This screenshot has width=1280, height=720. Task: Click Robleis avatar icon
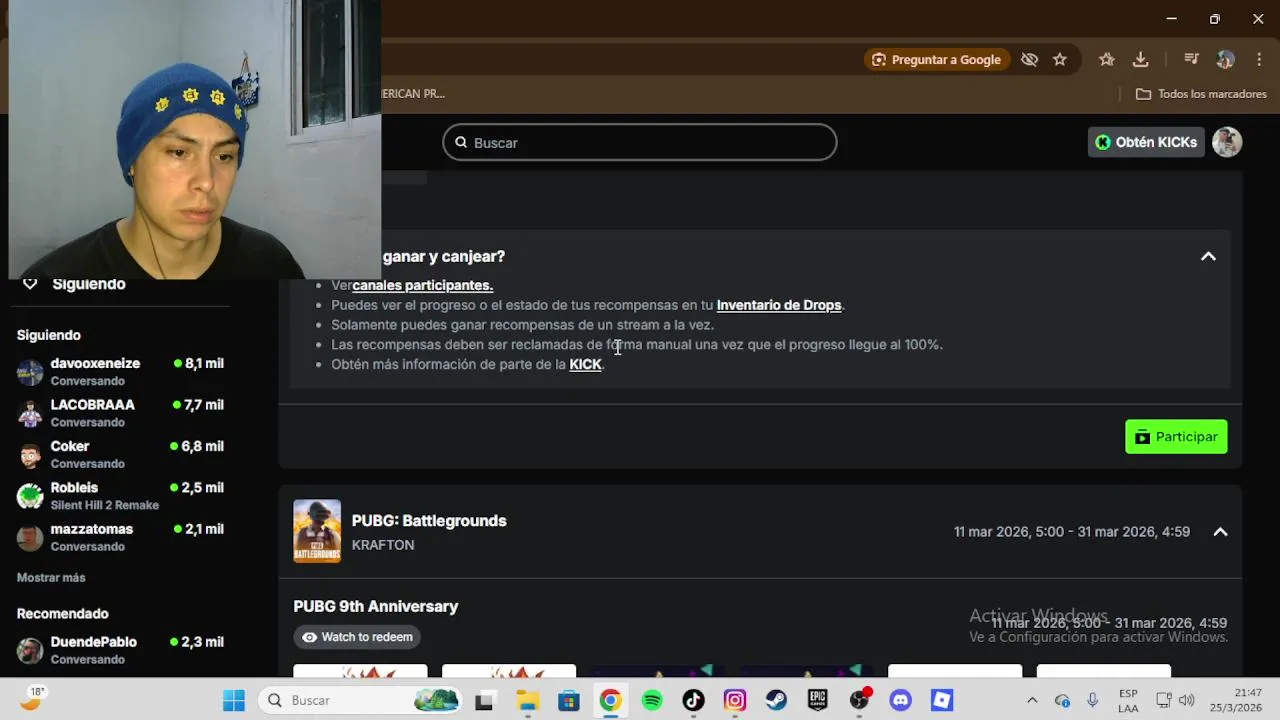(x=31, y=496)
